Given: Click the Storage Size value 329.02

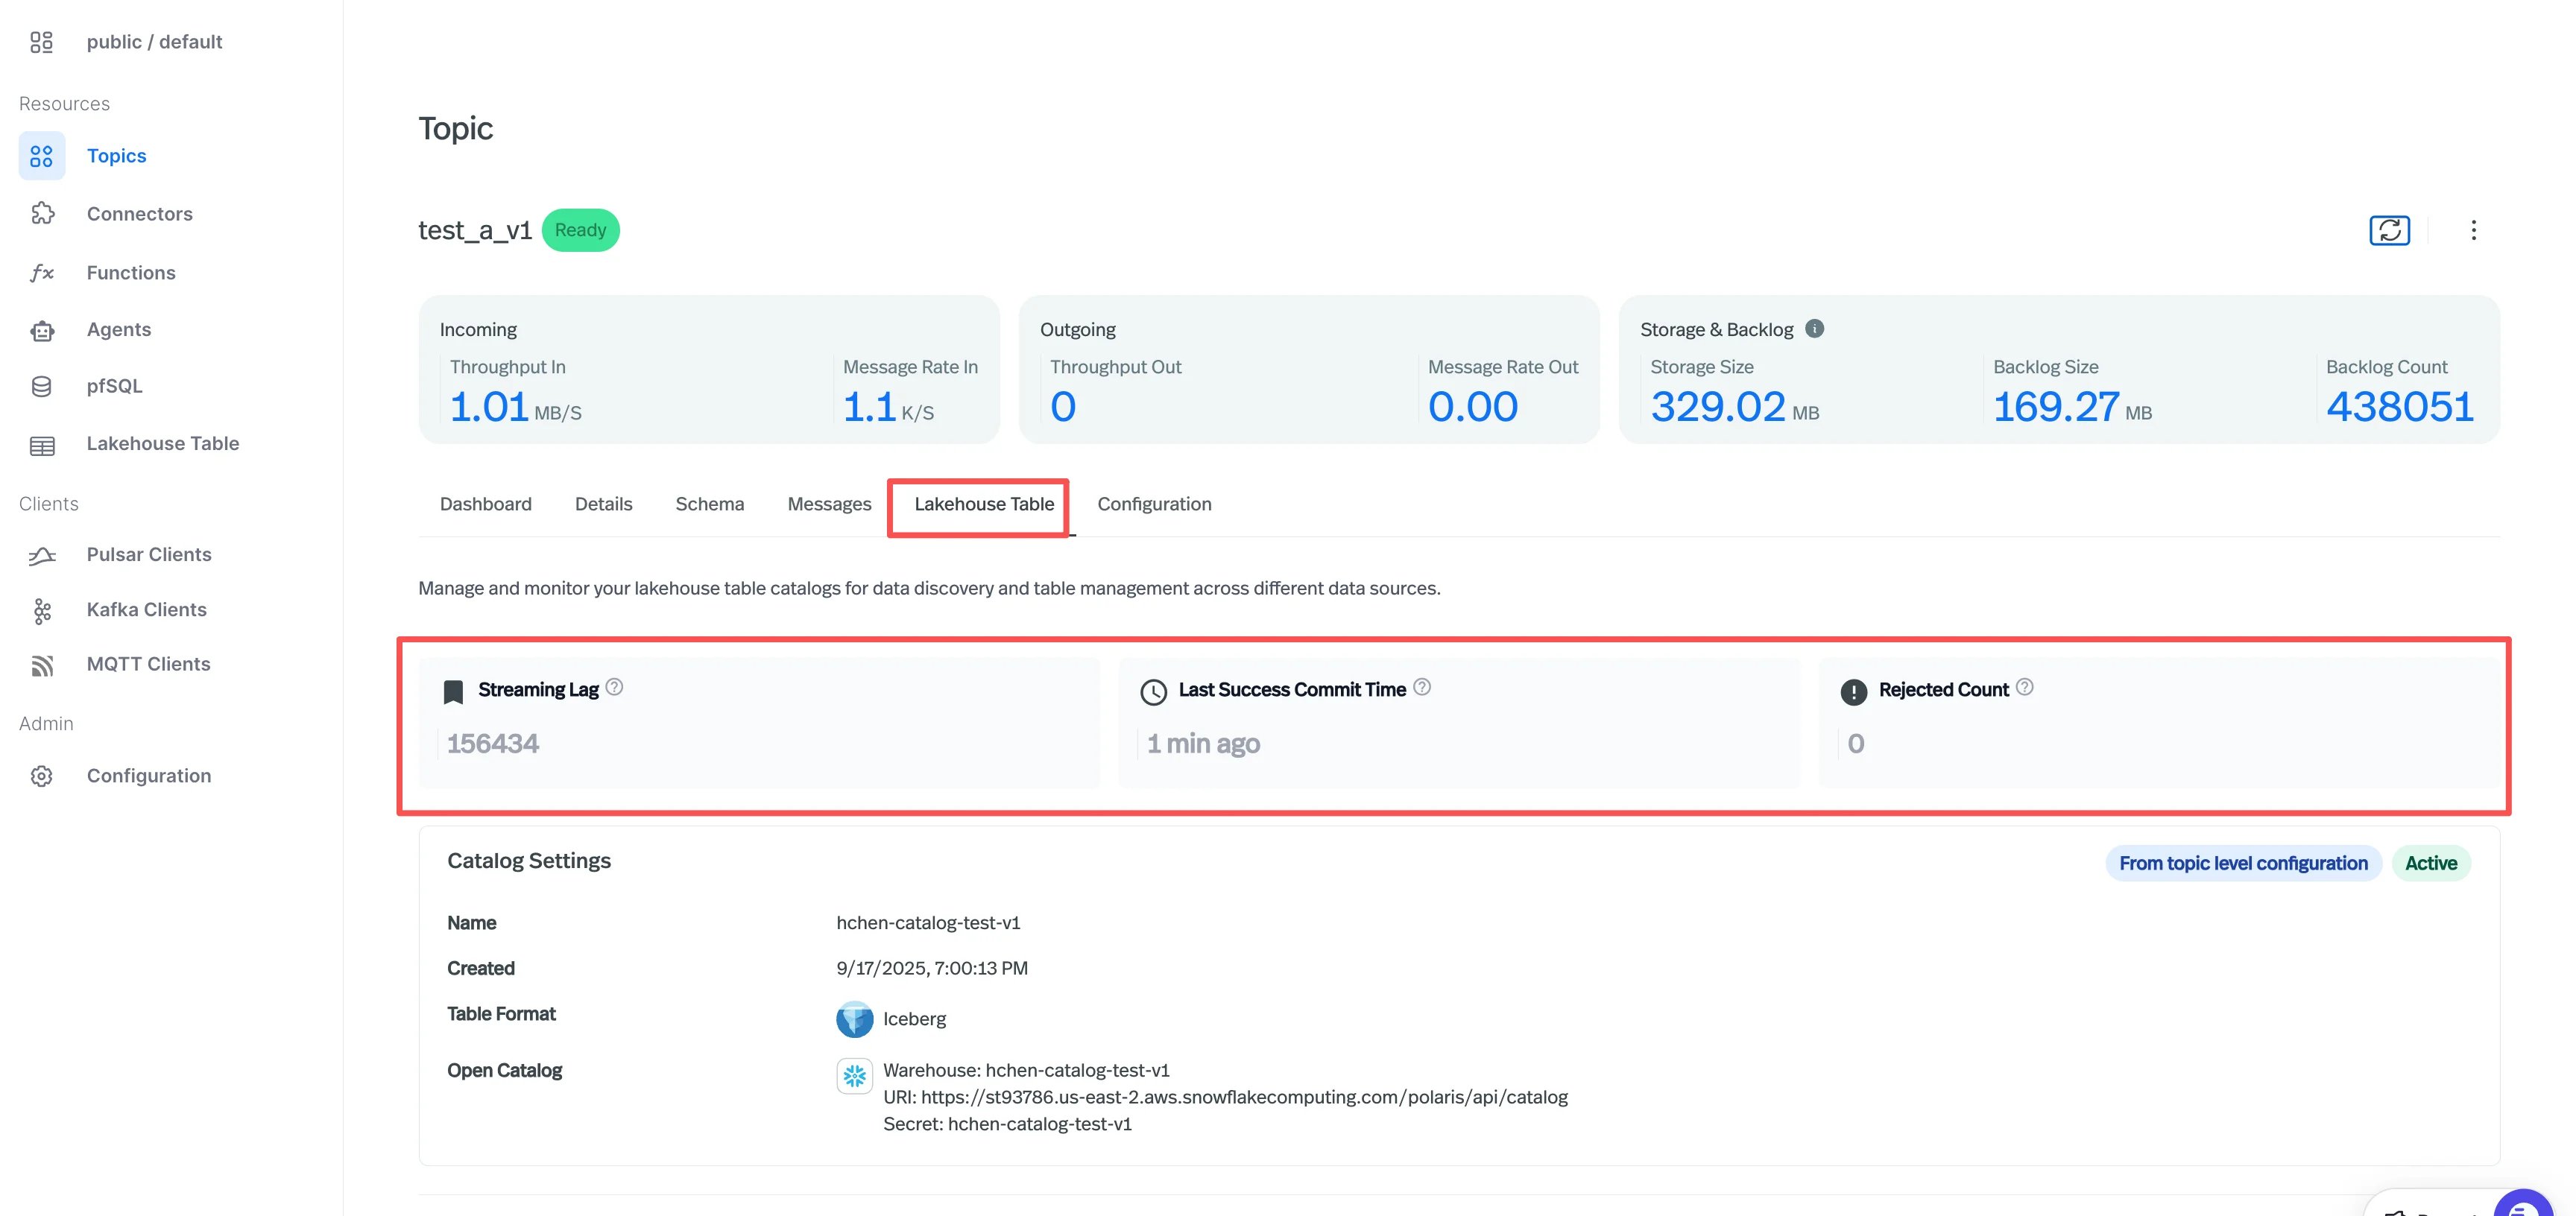Looking at the screenshot, I should (x=1717, y=407).
